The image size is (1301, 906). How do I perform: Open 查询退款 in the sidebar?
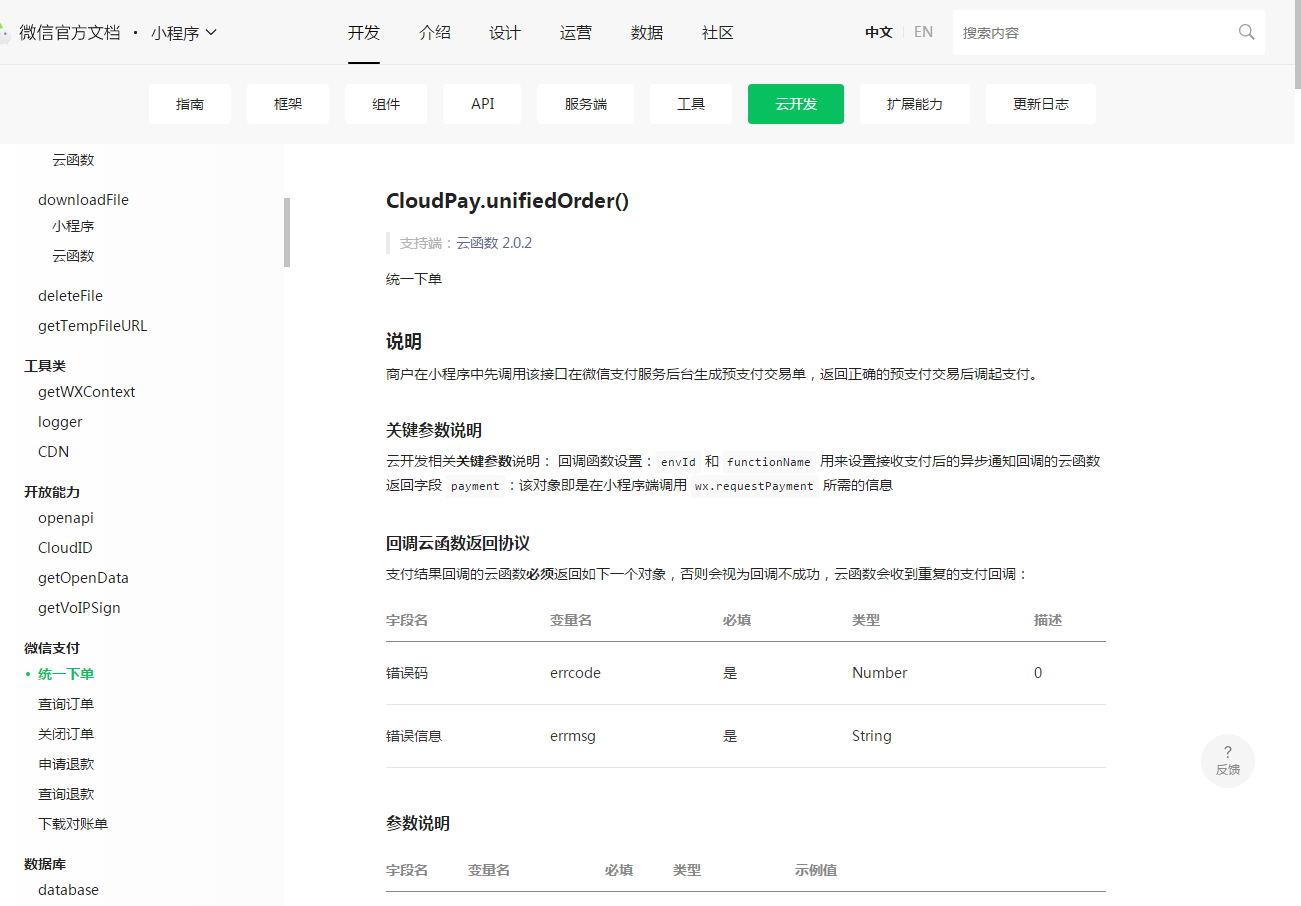pos(66,794)
